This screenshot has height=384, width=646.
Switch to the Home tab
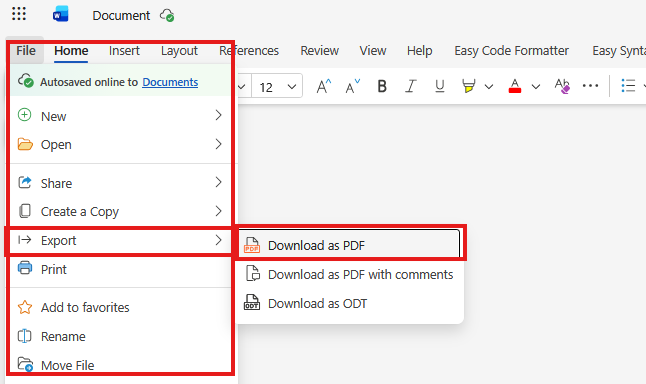(71, 51)
